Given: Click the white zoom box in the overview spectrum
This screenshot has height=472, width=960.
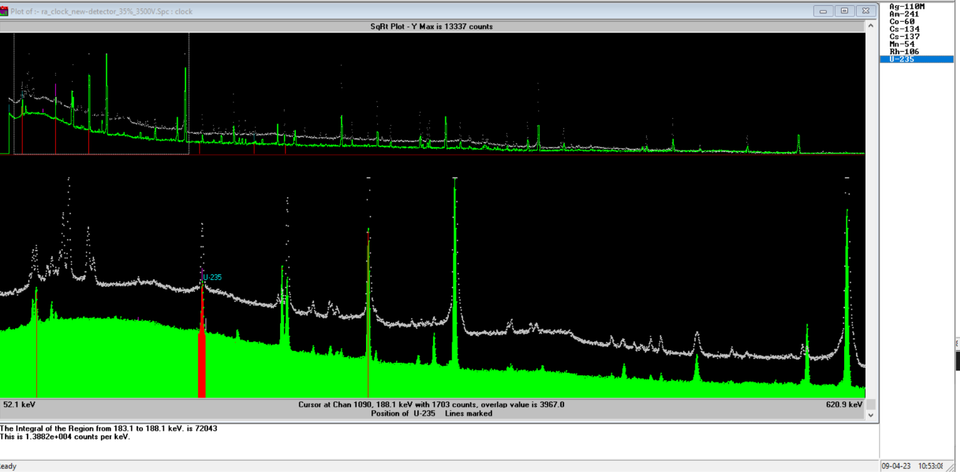Looking at the screenshot, I should coord(100,93).
